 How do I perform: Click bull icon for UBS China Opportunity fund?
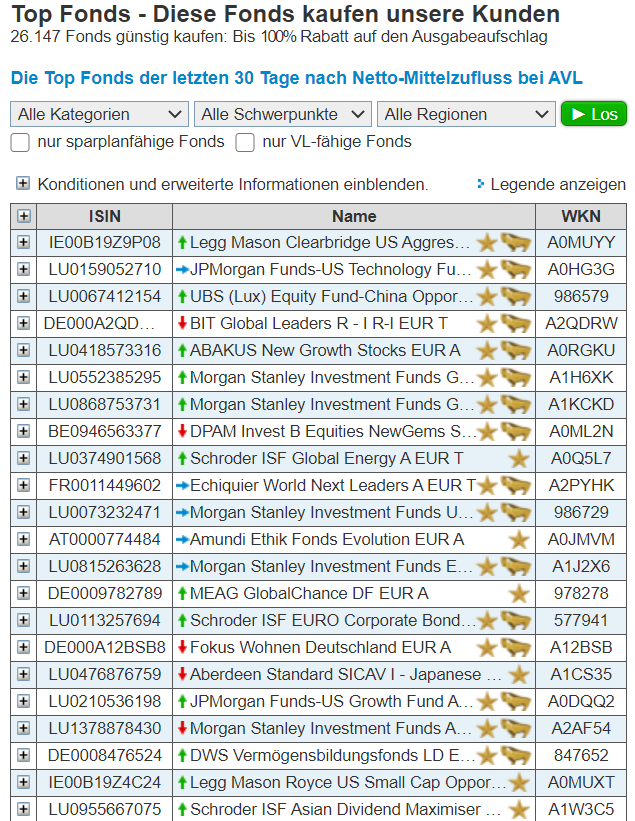tap(516, 296)
